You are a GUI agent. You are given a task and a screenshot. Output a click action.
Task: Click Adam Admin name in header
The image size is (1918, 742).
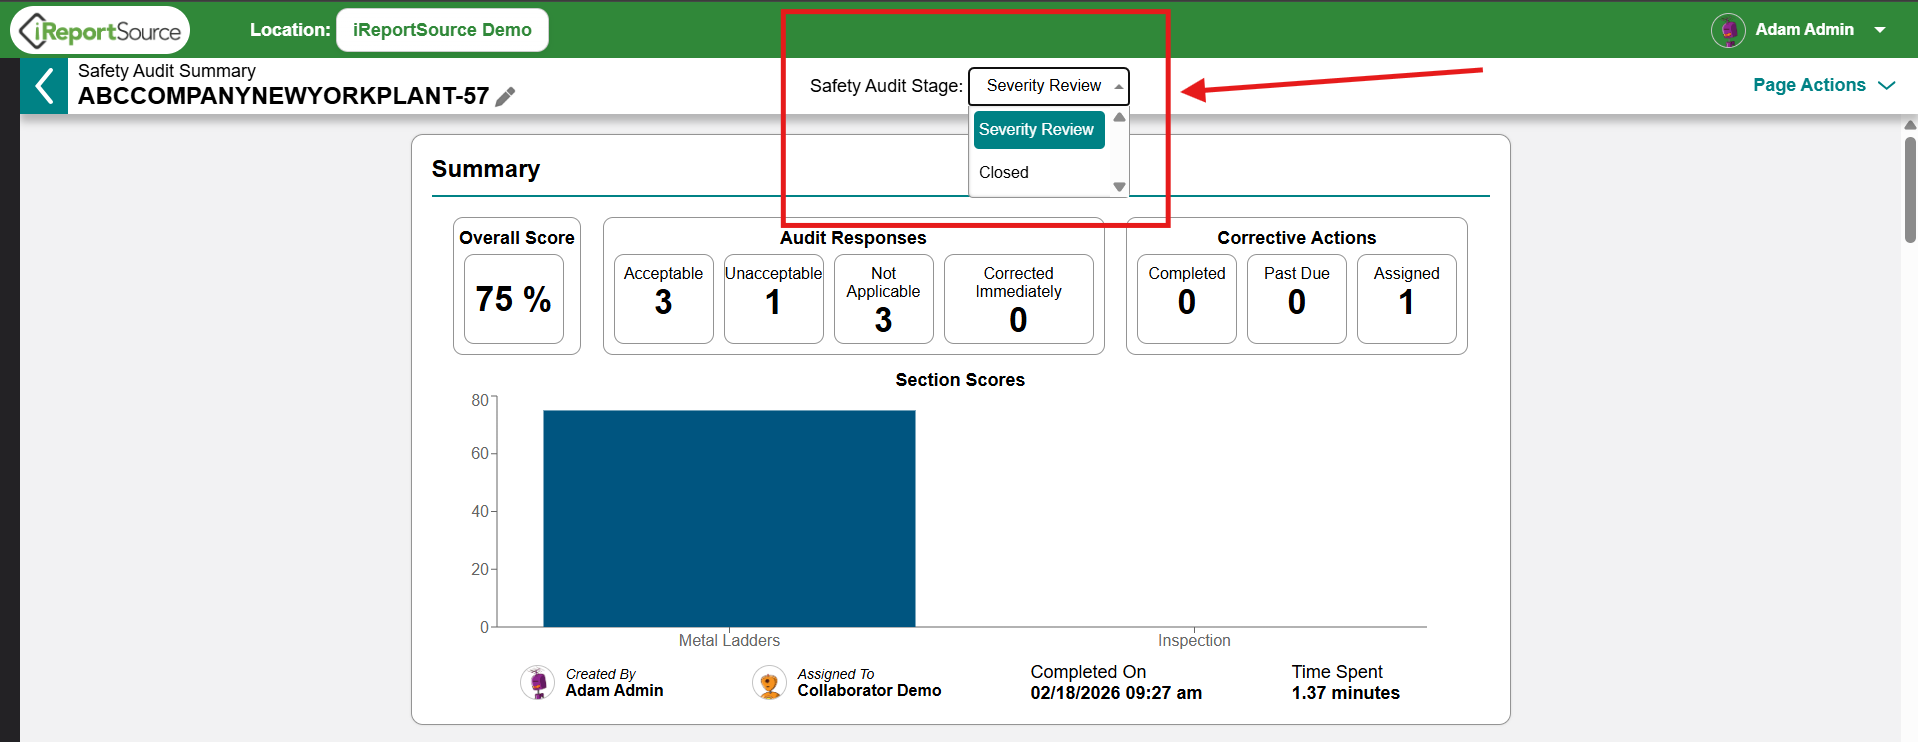(x=1804, y=30)
